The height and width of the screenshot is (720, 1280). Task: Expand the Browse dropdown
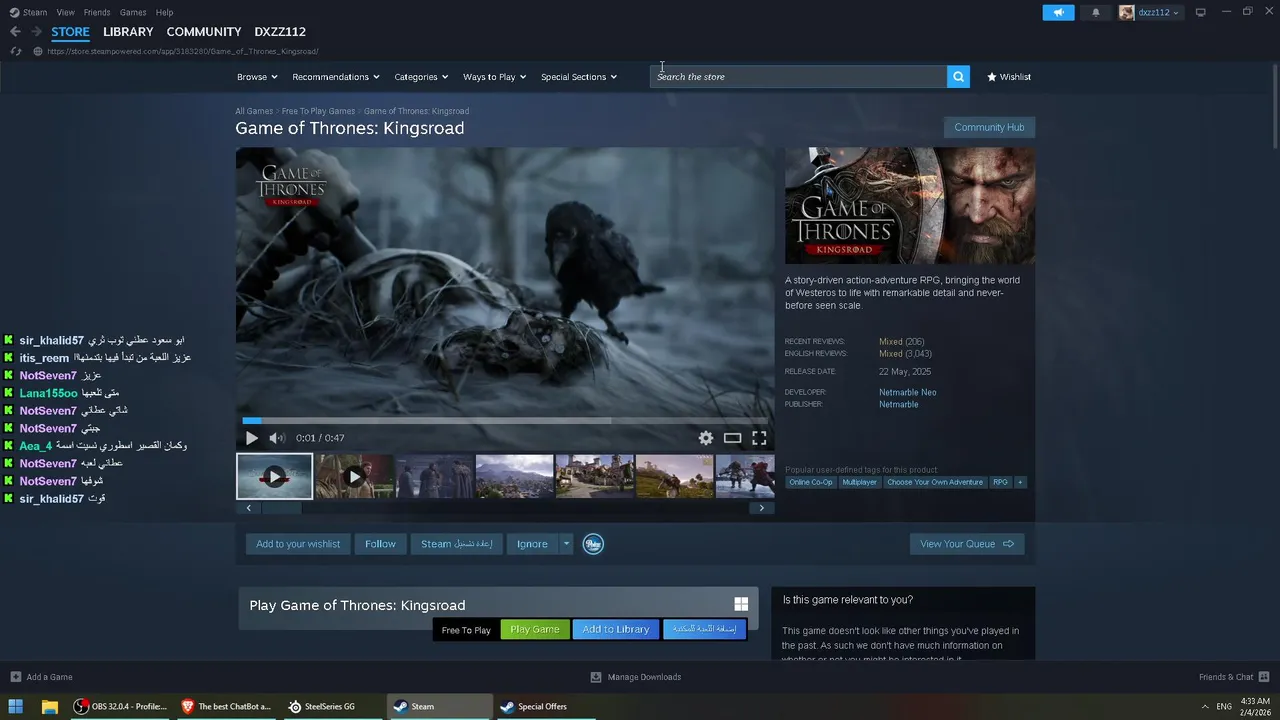256,77
